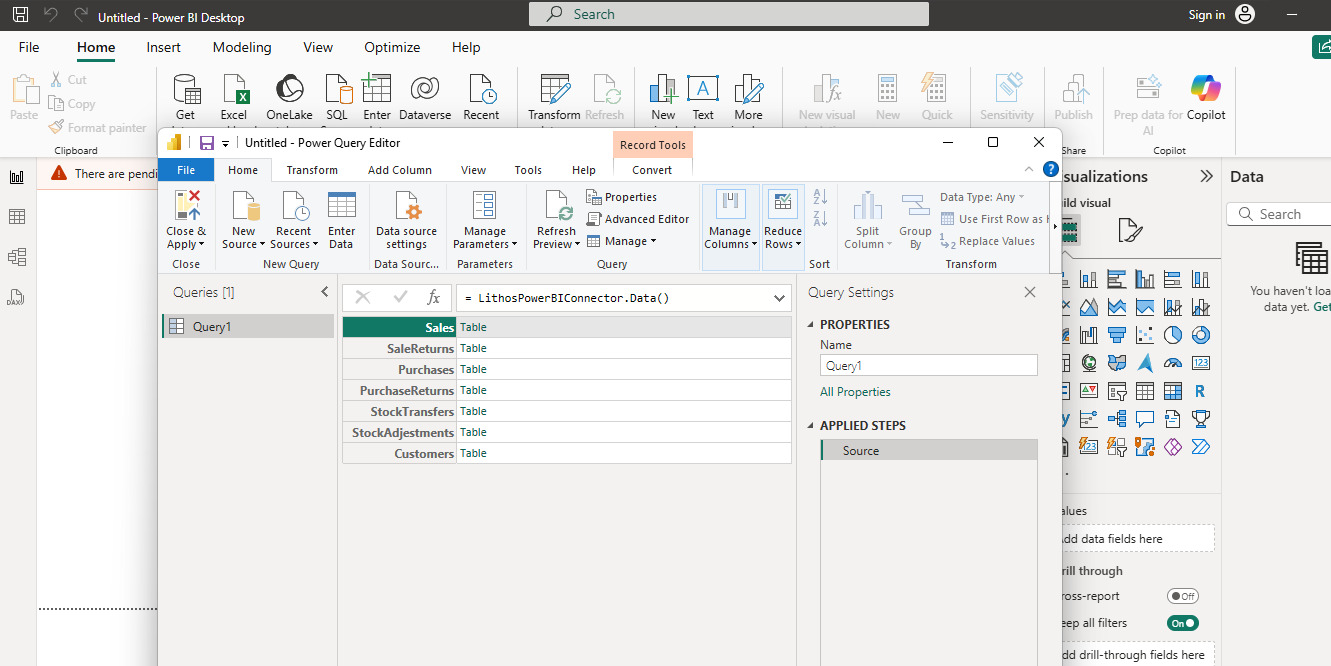Open the Format visual tab icon
The width and height of the screenshot is (1331, 666).
(1130, 231)
